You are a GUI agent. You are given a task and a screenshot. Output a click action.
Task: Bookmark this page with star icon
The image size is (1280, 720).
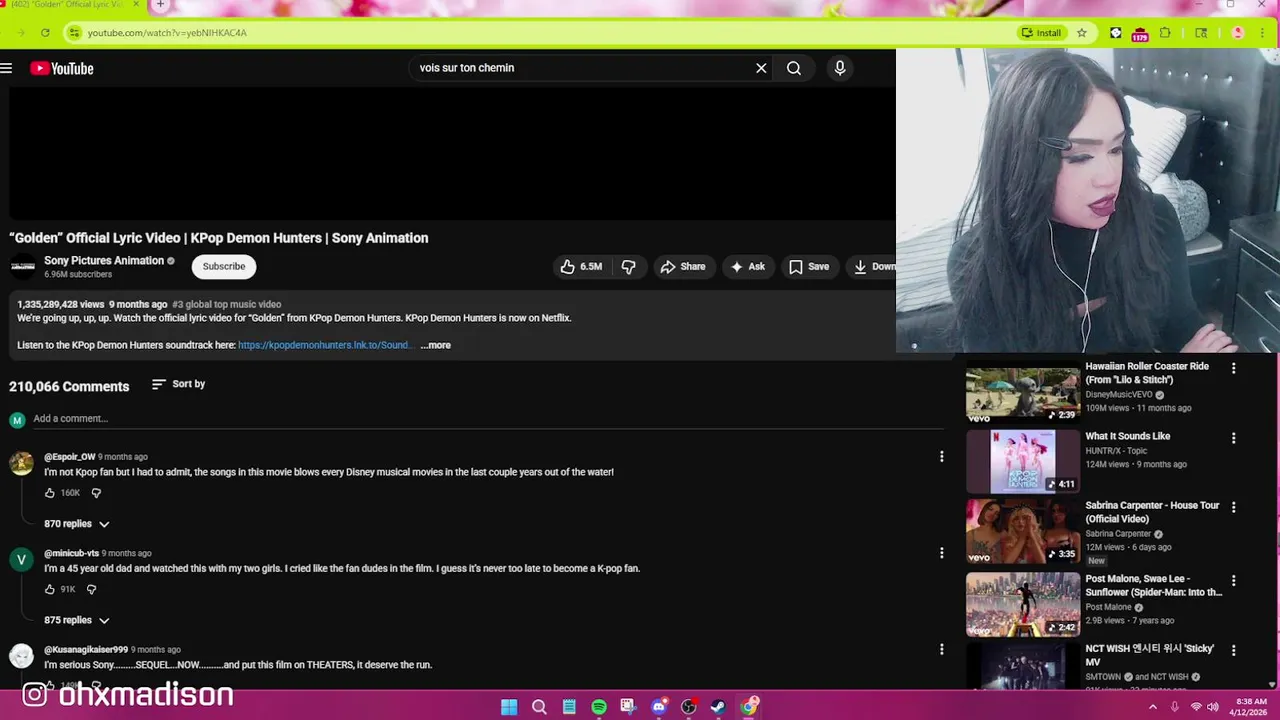1082,33
